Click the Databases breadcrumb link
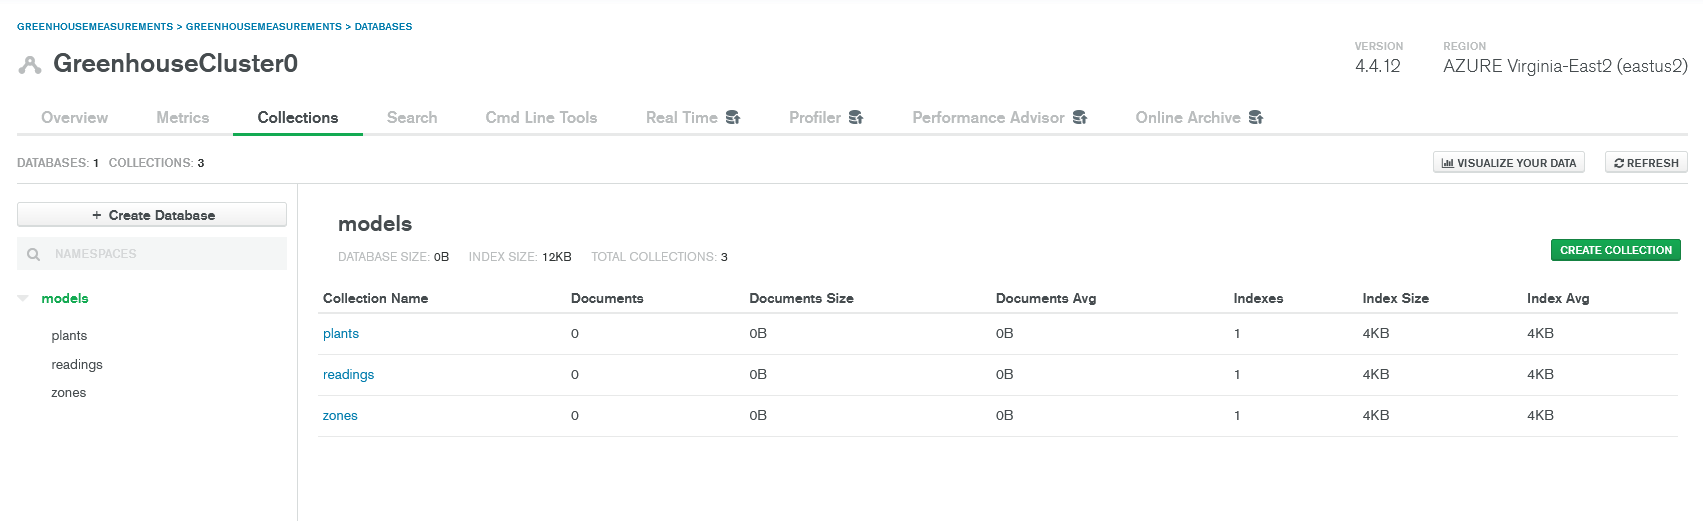The height and width of the screenshot is (521, 1703). click(x=383, y=27)
